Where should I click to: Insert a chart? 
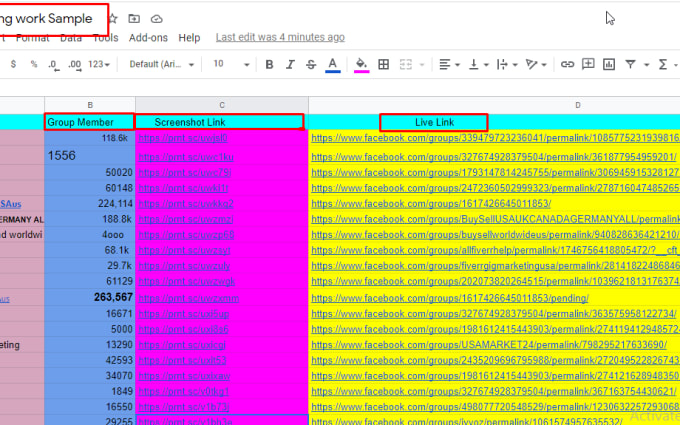point(609,65)
